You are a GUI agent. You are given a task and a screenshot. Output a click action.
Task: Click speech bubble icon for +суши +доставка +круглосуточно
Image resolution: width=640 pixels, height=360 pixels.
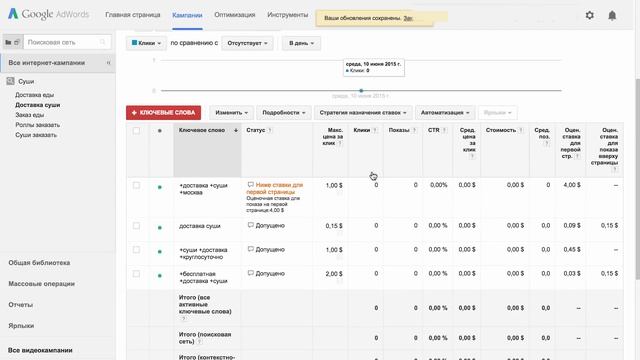coord(251,249)
